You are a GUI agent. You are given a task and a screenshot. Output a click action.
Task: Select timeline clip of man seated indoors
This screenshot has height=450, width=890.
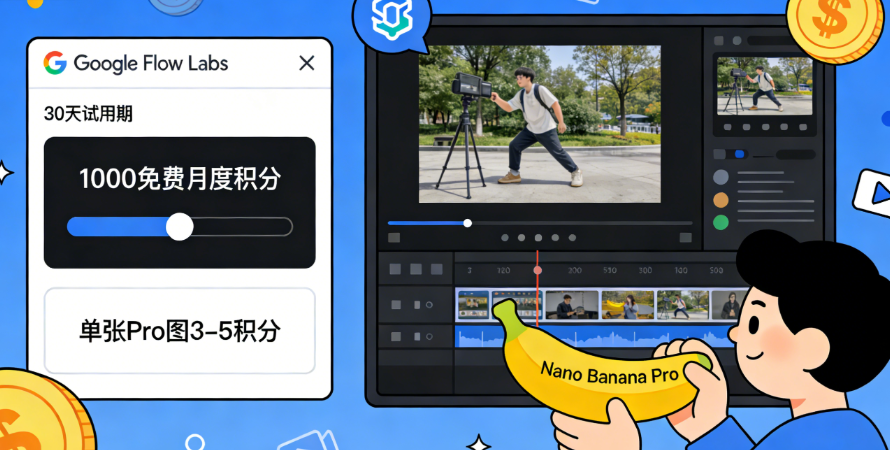[x=572, y=305]
